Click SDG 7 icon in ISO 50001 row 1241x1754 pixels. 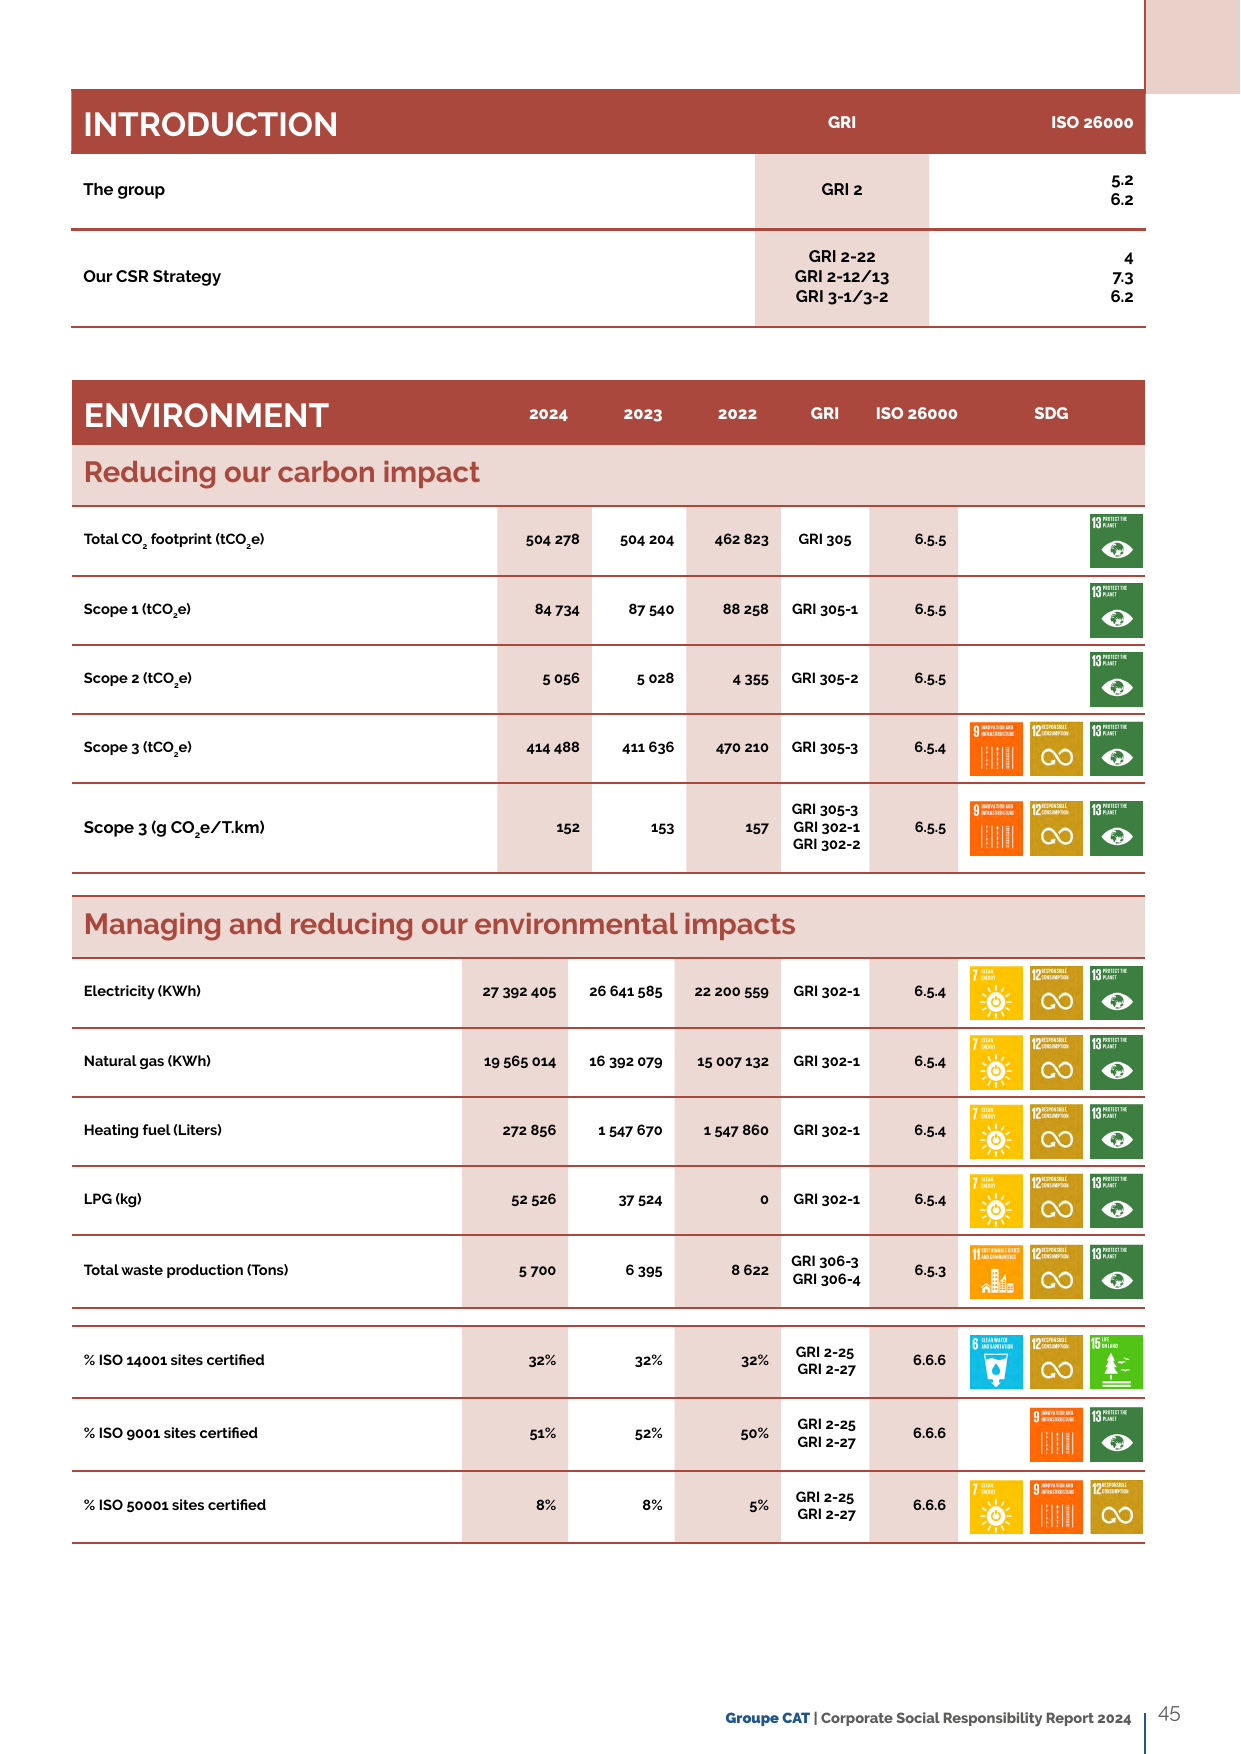click(997, 1507)
